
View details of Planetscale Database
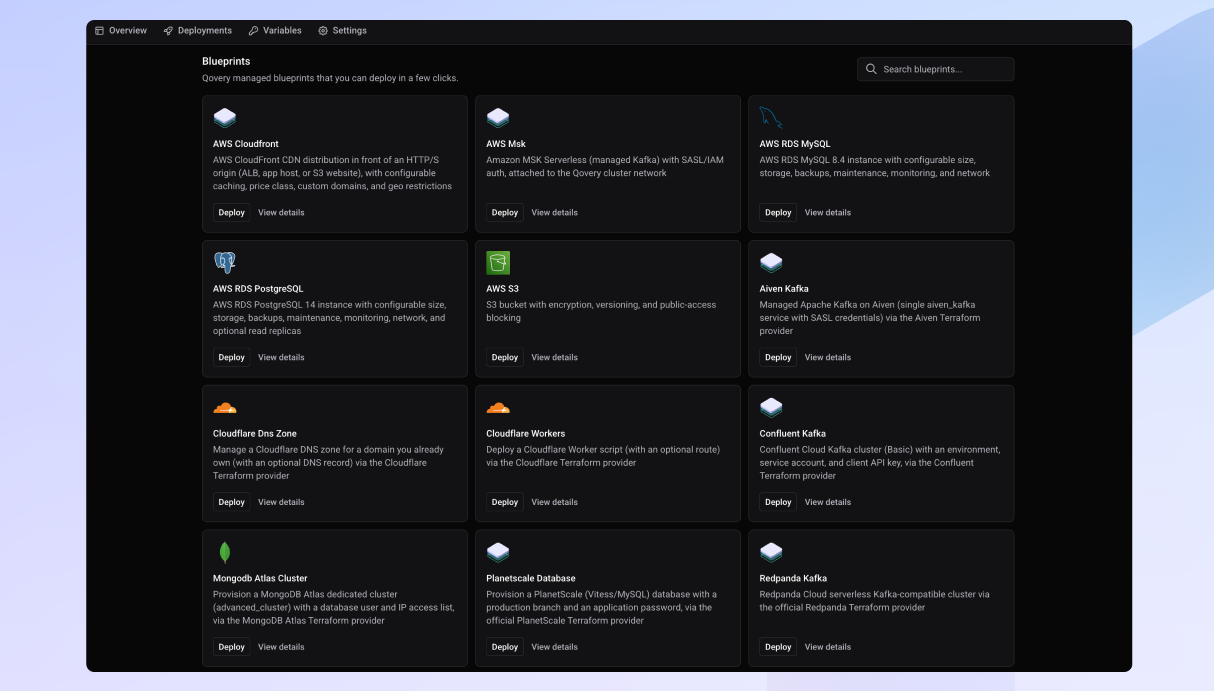(555, 647)
